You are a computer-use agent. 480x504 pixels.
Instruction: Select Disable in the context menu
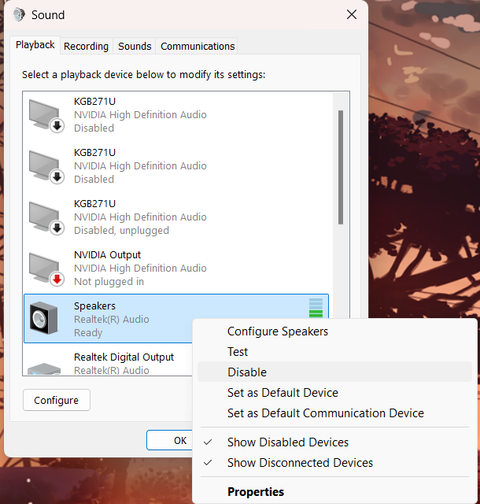point(335,372)
